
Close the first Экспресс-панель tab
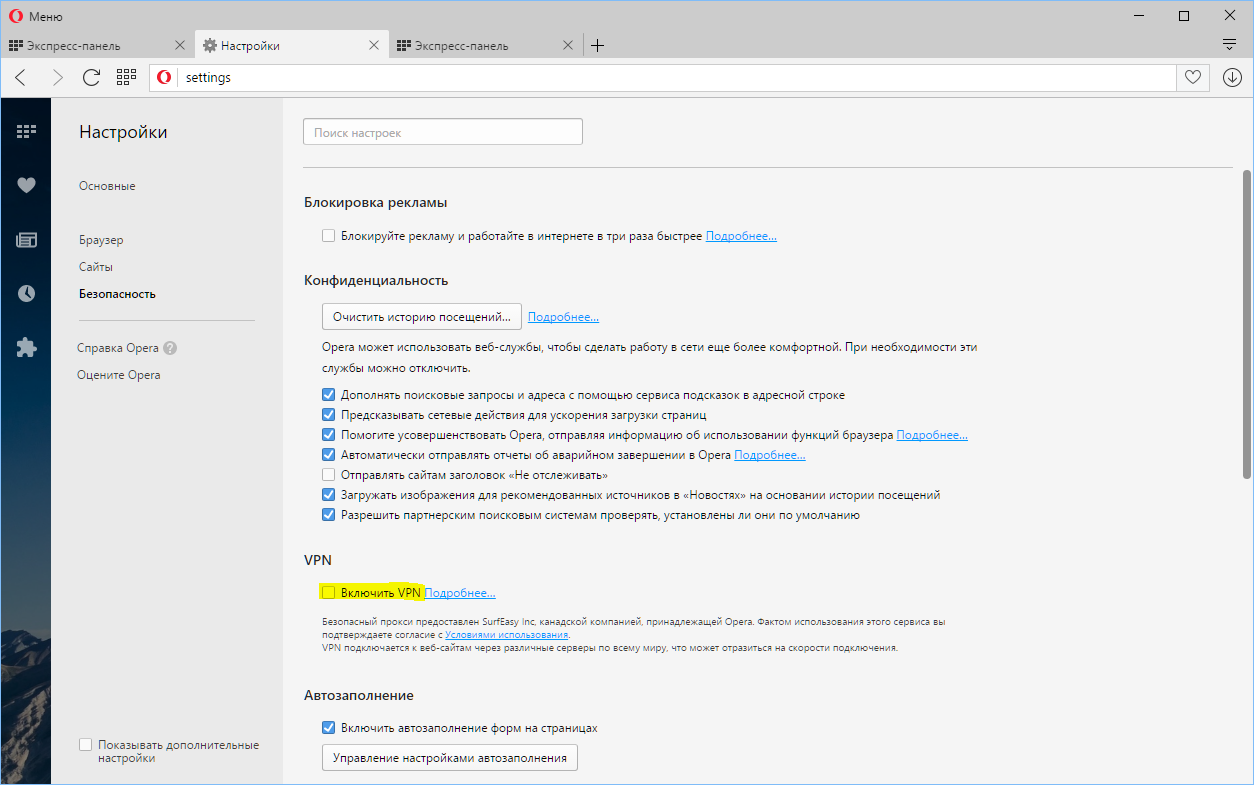click(x=180, y=45)
